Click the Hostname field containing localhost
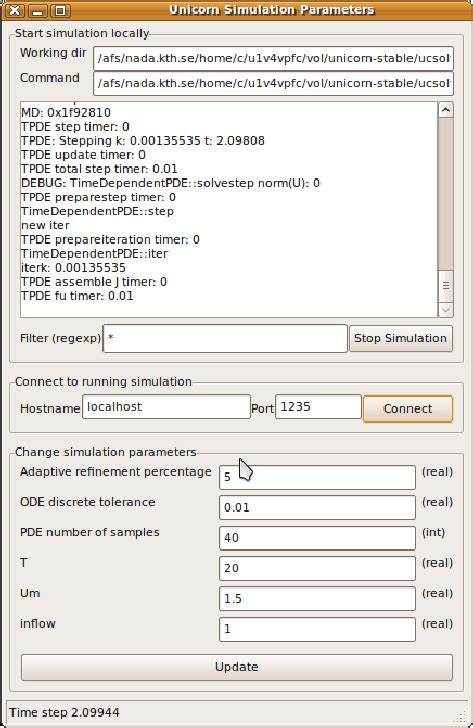Image resolution: width=473 pixels, height=728 pixels. (166, 407)
